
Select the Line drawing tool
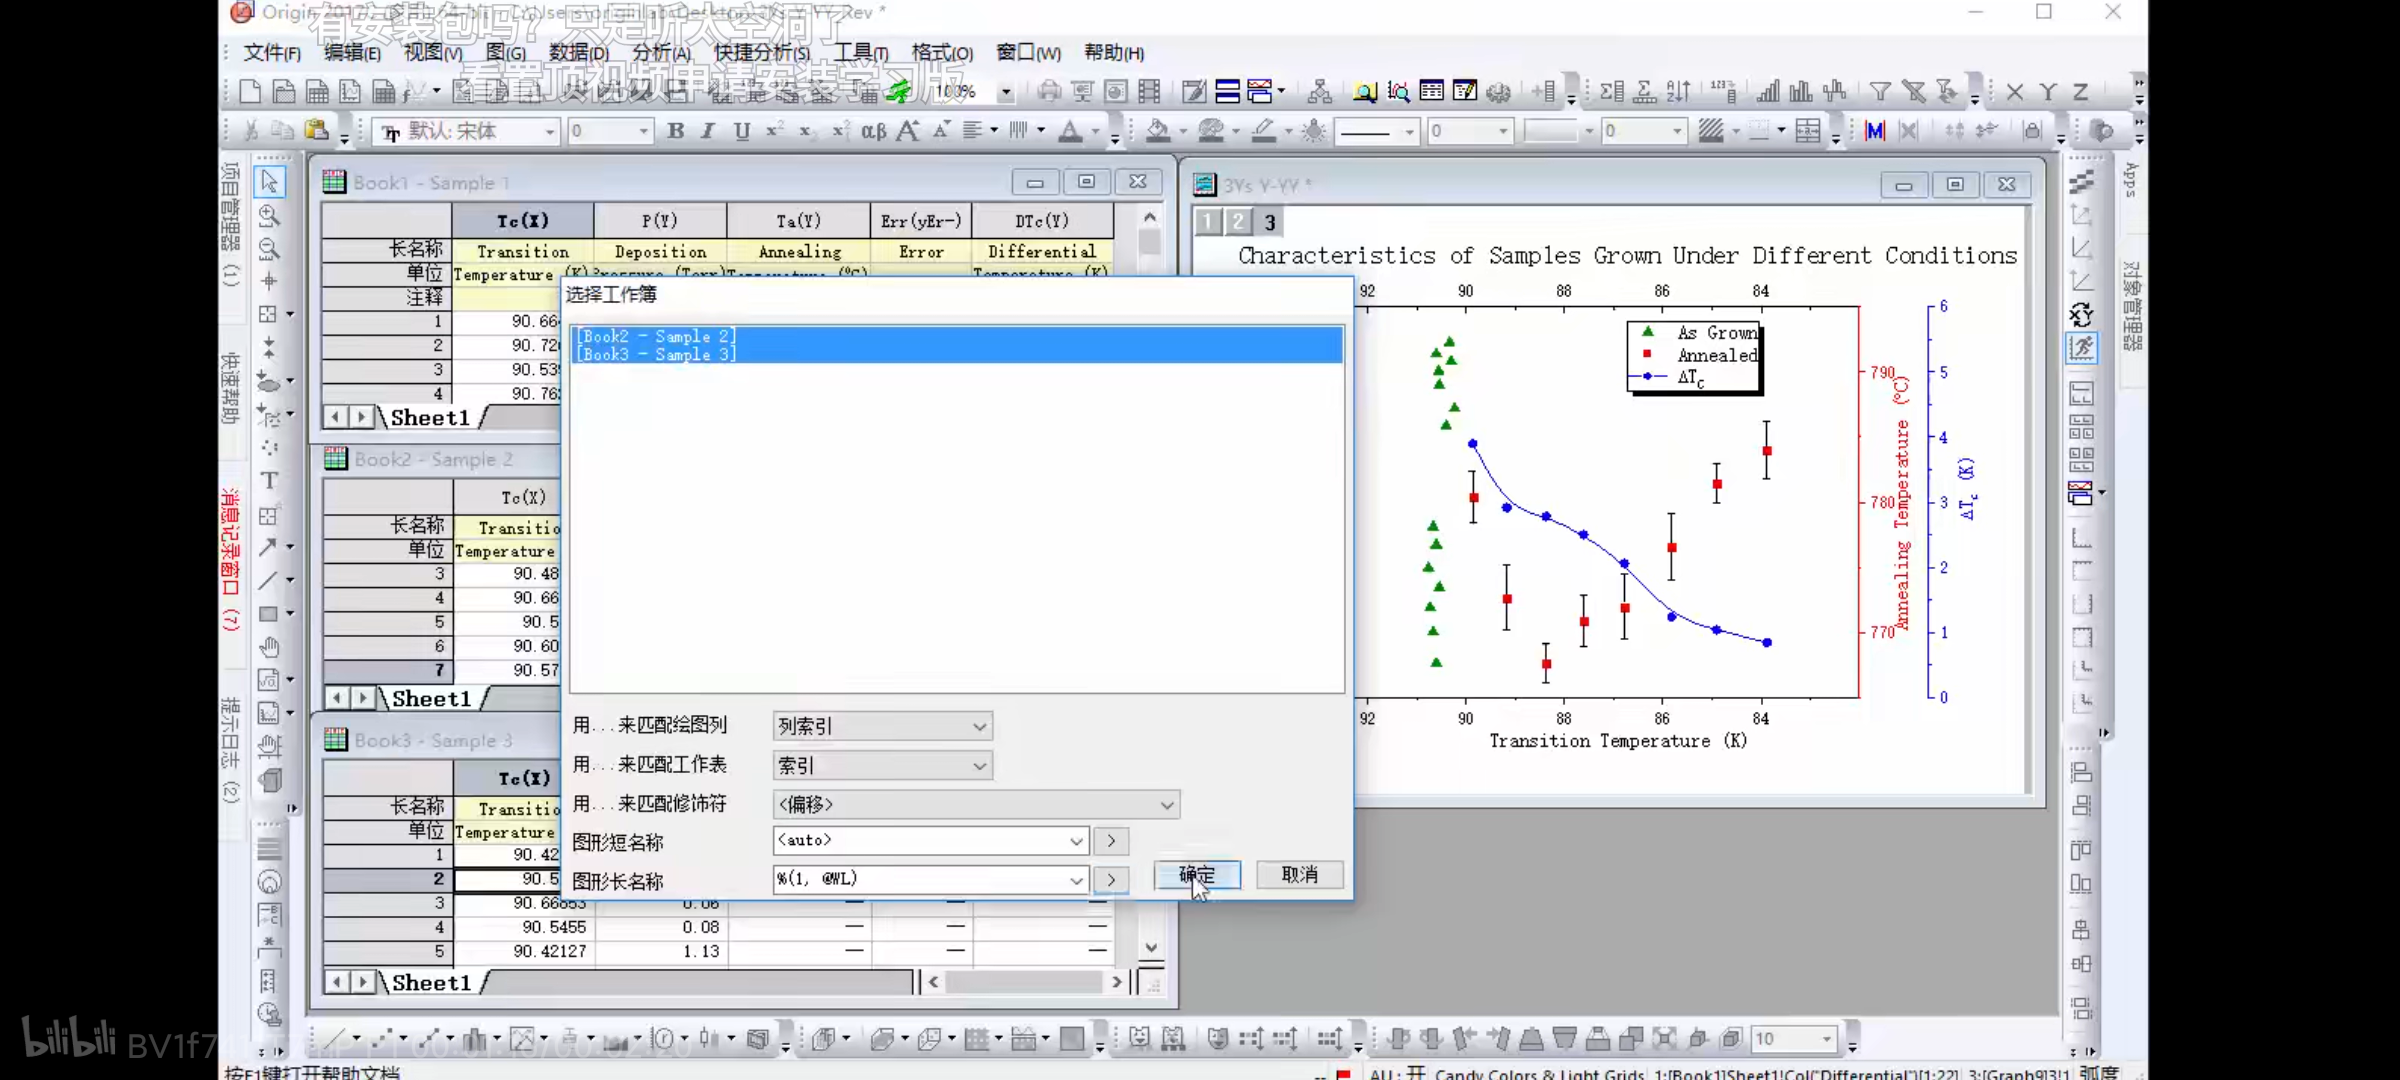click(x=268, y=580)
